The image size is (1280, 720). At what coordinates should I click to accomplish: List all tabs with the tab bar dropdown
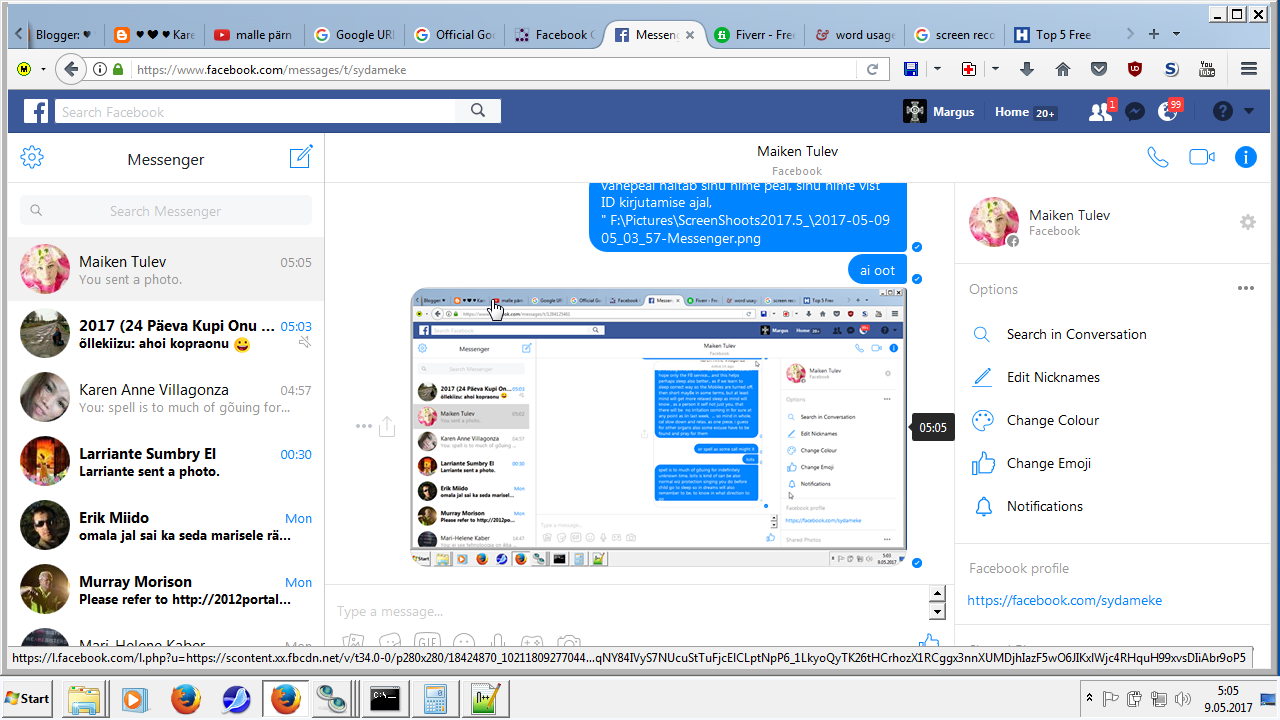tap(1176, 34)
